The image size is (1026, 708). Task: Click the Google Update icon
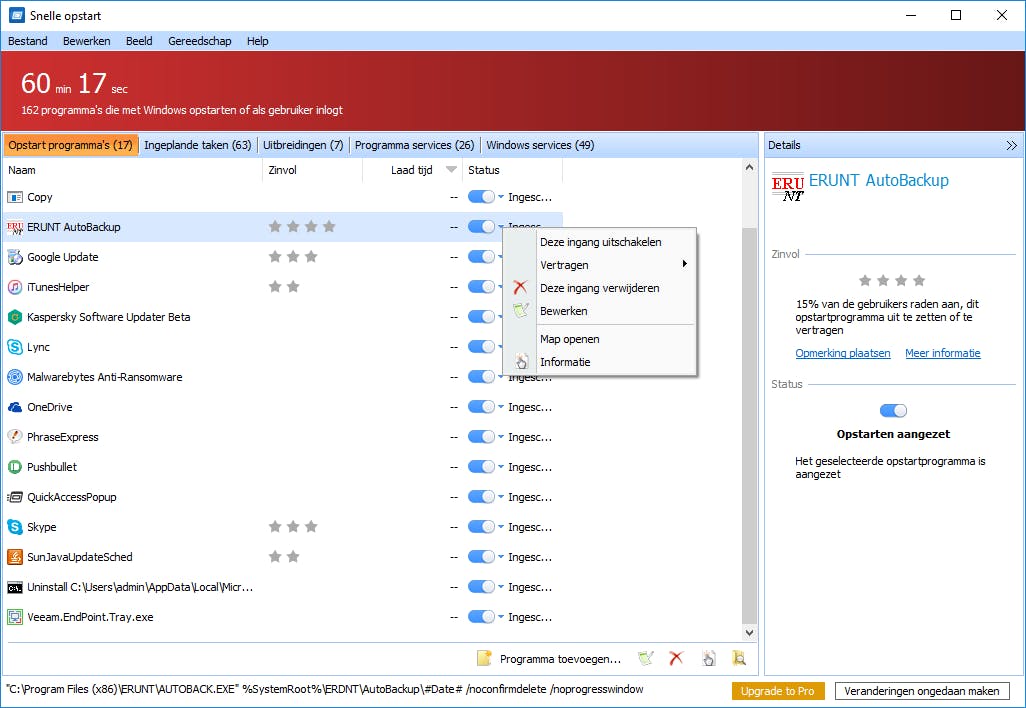click(x=14, y=257)
